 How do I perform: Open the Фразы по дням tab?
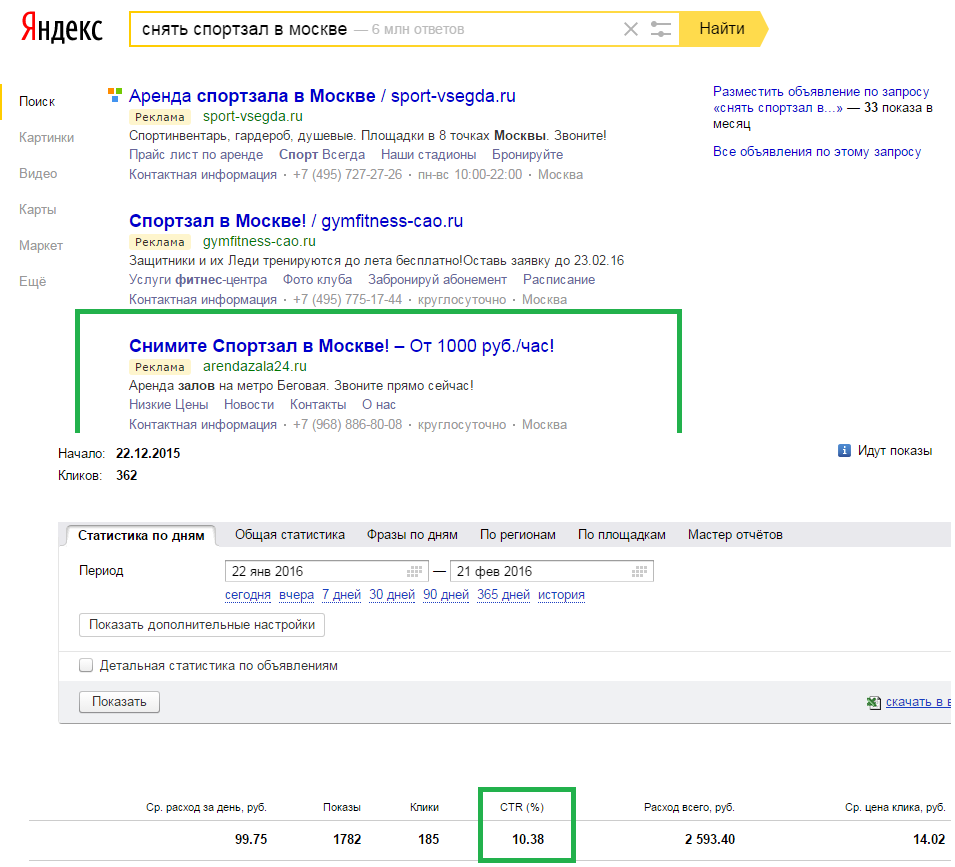tap(412, 535)
